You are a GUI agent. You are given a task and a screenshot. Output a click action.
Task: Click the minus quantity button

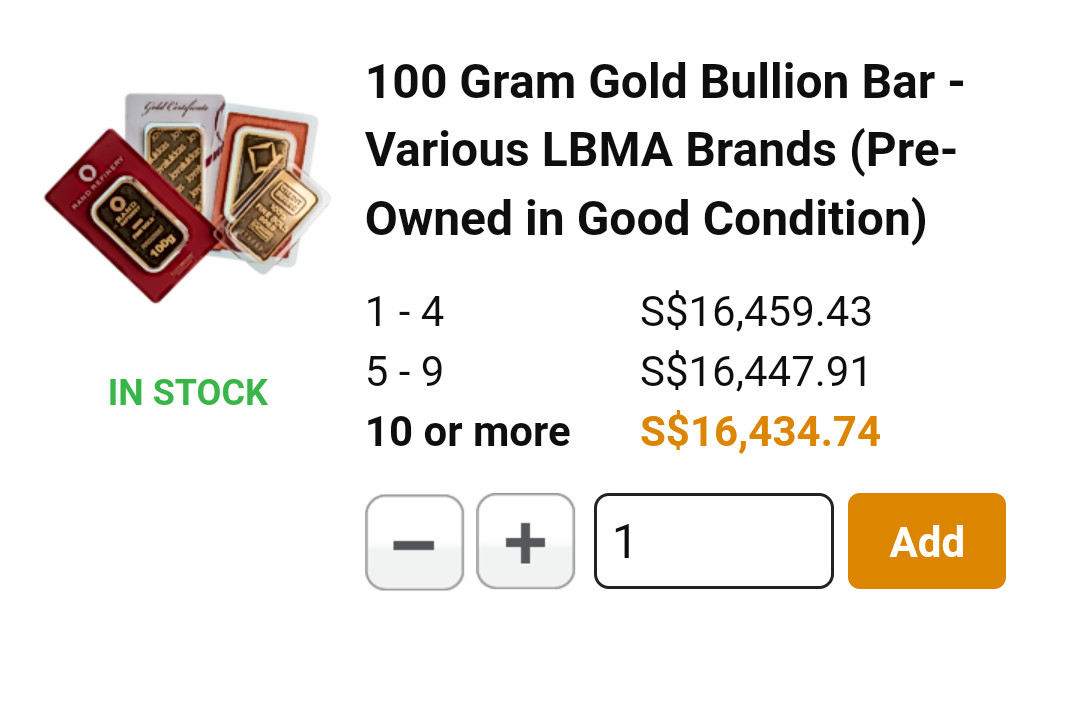coord(414,542)
